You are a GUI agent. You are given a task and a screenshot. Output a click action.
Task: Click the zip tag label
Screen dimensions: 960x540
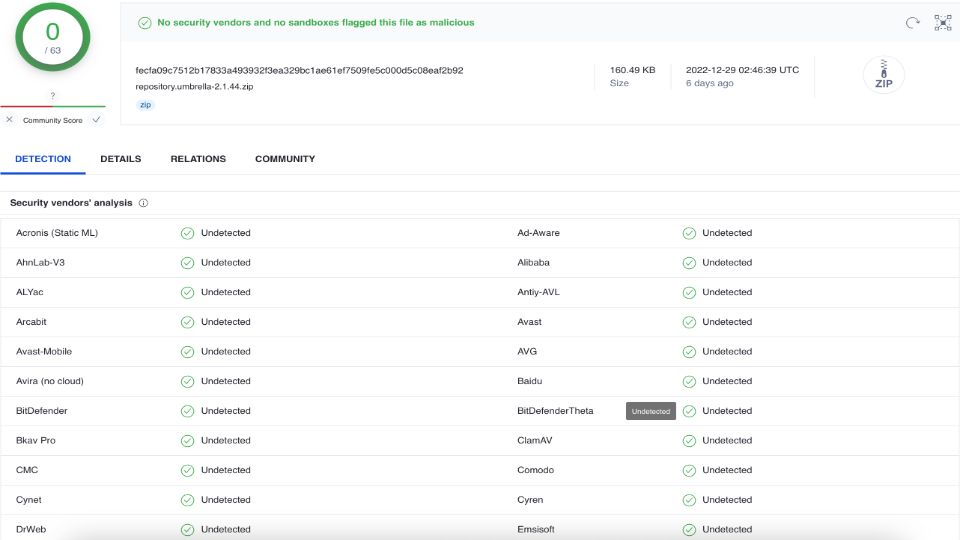[x=145, y=105]
